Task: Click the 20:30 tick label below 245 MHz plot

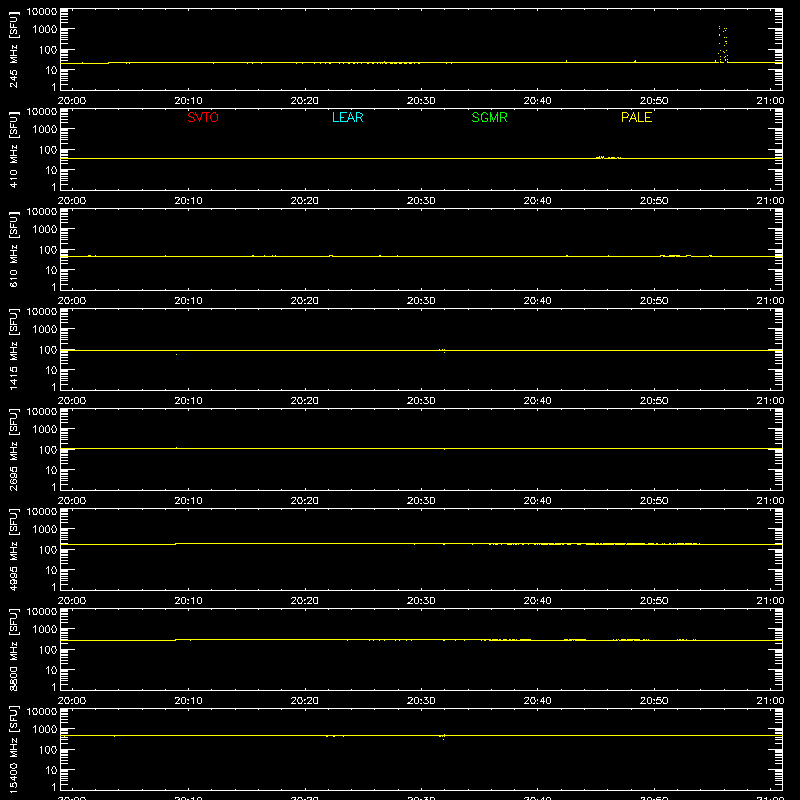Action: pos(421,101)
